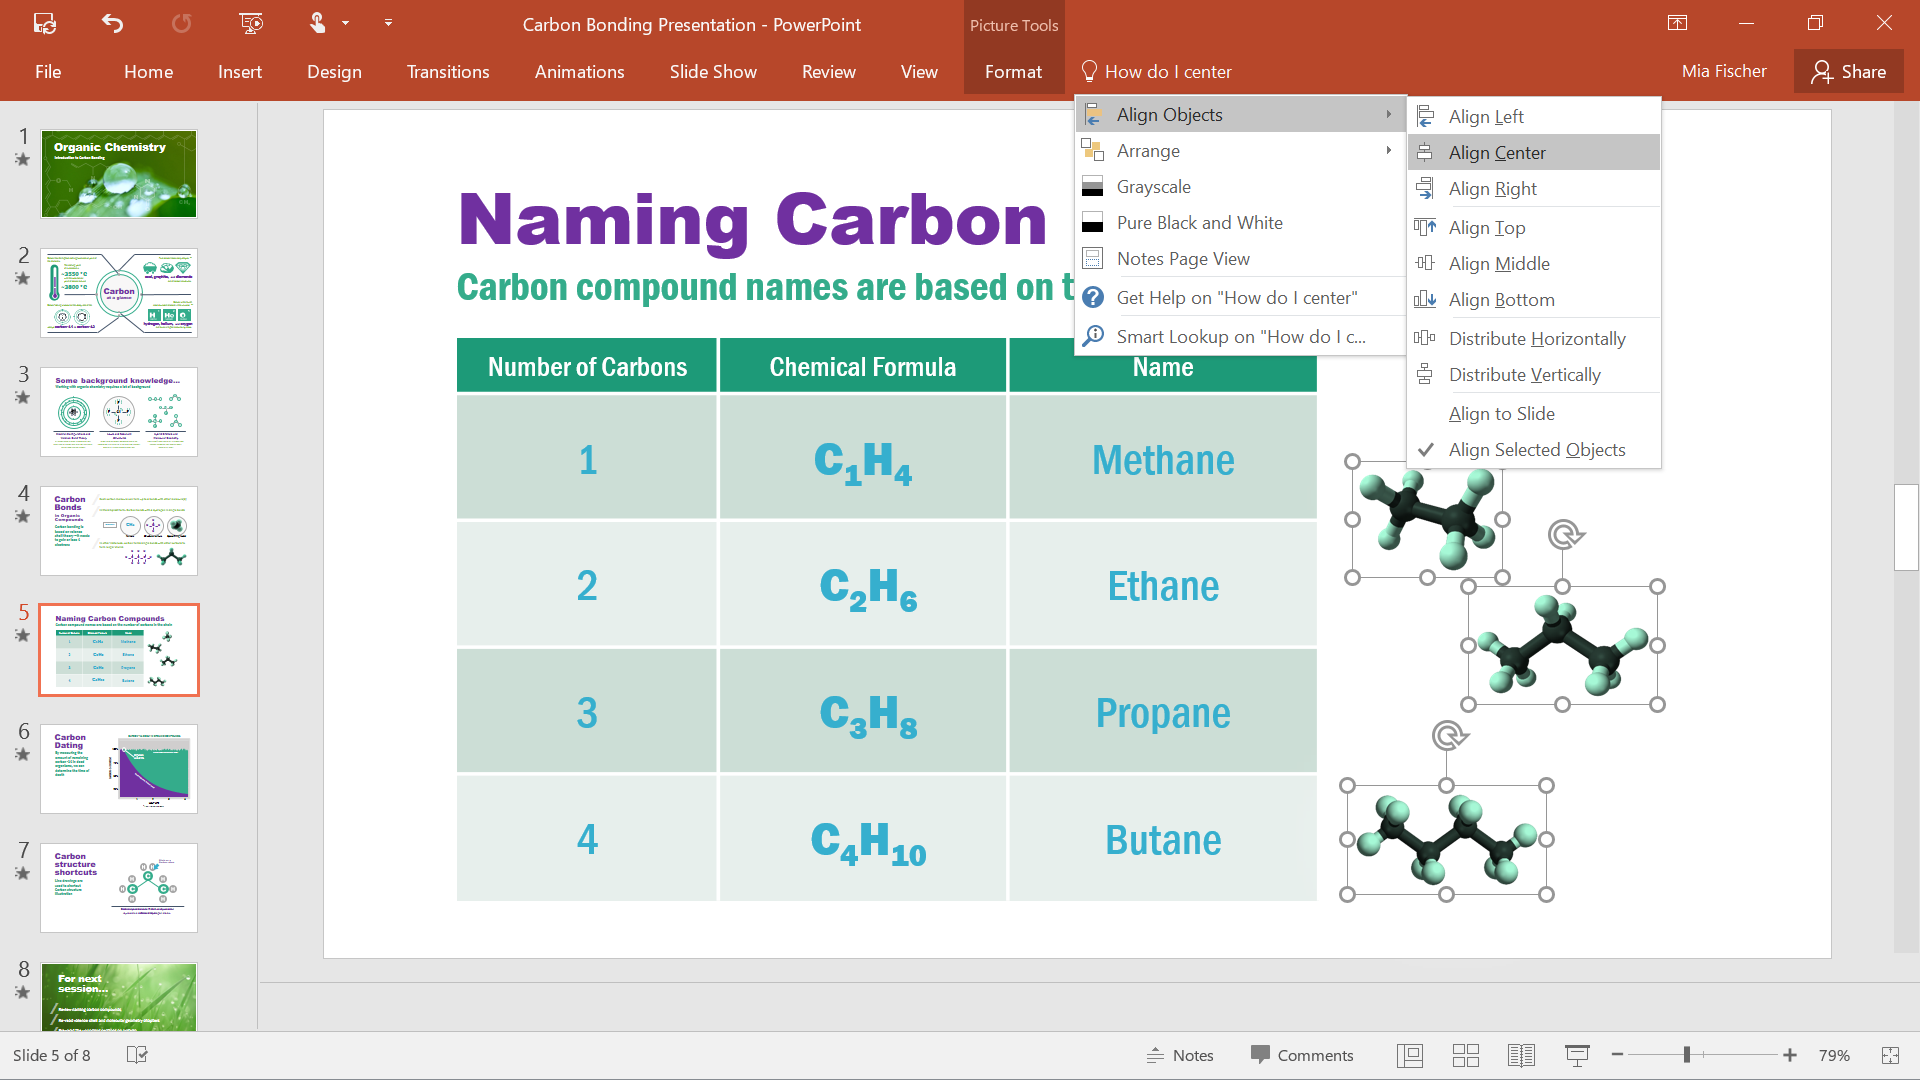The image size is (1920, 1080).
Task: Click the fit slide to window icon
Action: click(1889, 1055)
